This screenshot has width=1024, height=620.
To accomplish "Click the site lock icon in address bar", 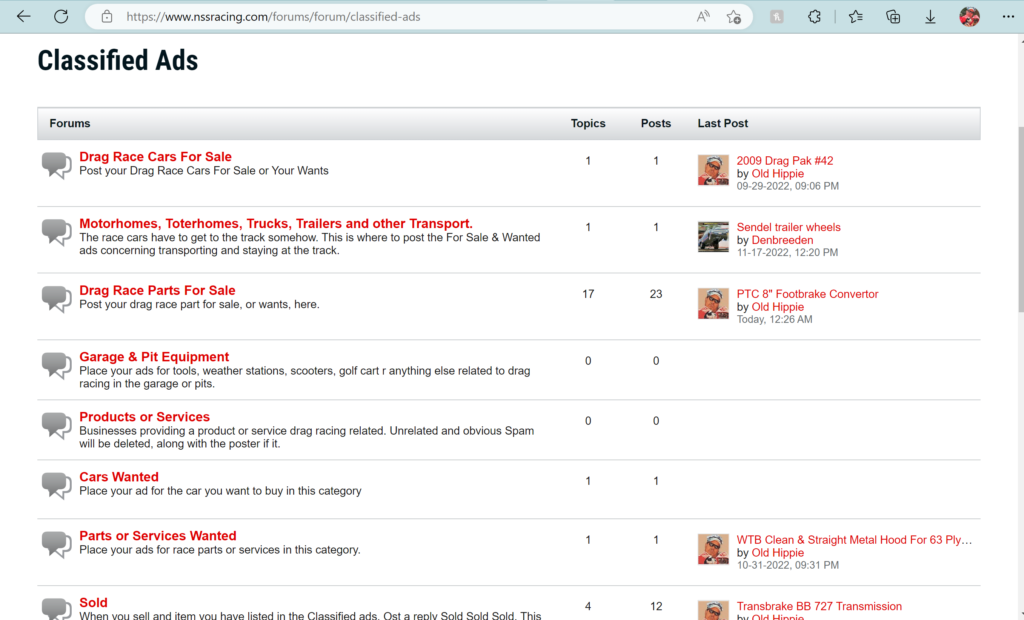I will click(x=106, y=17).
